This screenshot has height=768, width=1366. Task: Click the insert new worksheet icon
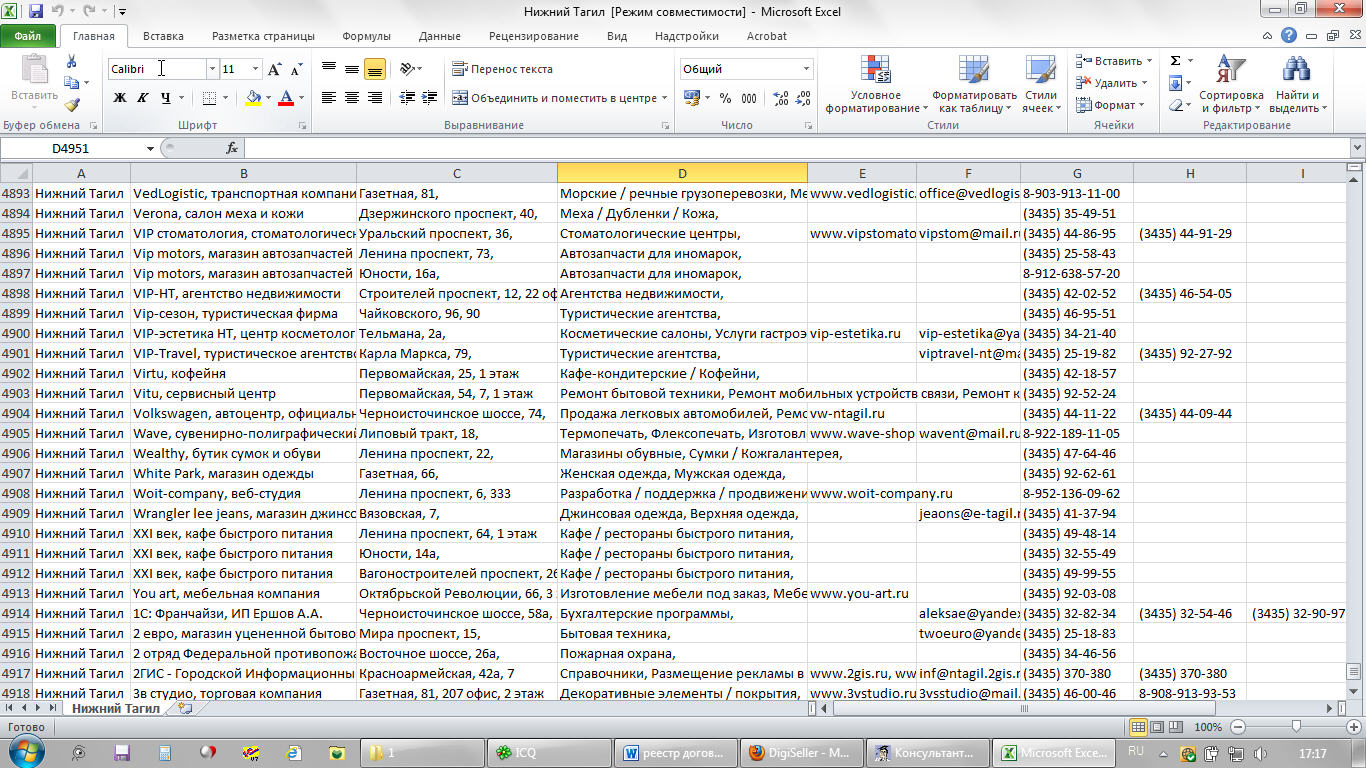click(x=184, y=708)
